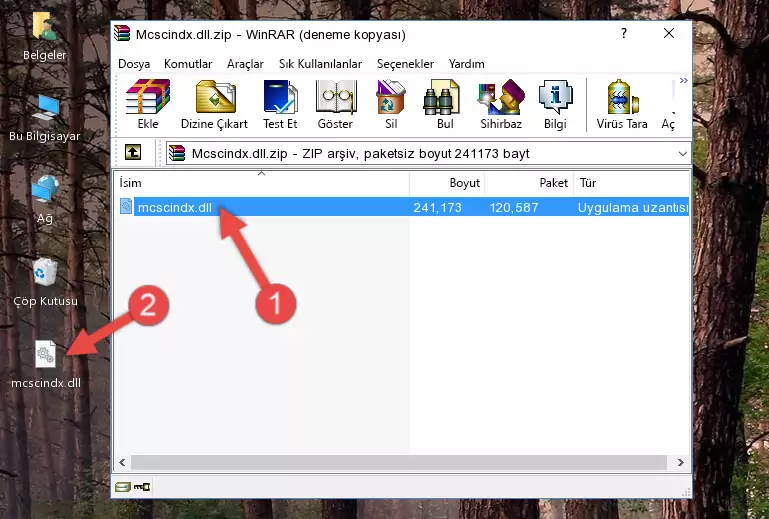
Task: Click the key password icon in status bar
Action: click(142, 487)
